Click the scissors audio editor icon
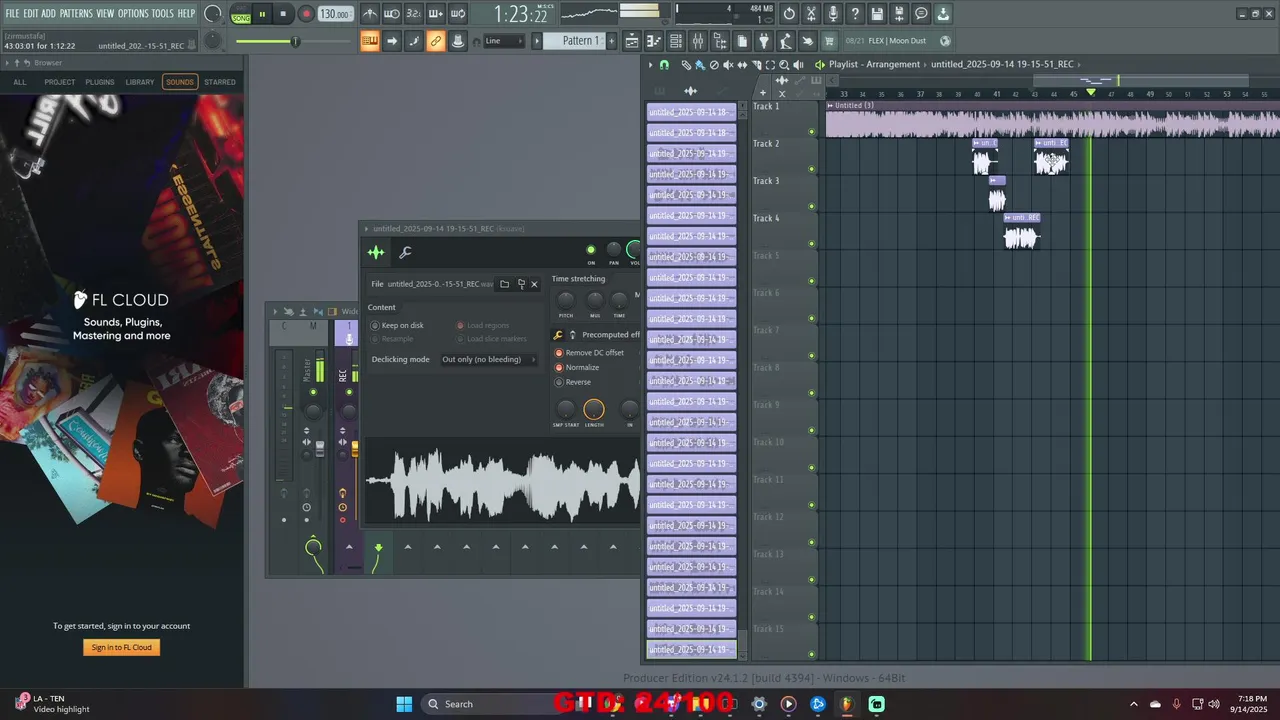 [811, 14]
